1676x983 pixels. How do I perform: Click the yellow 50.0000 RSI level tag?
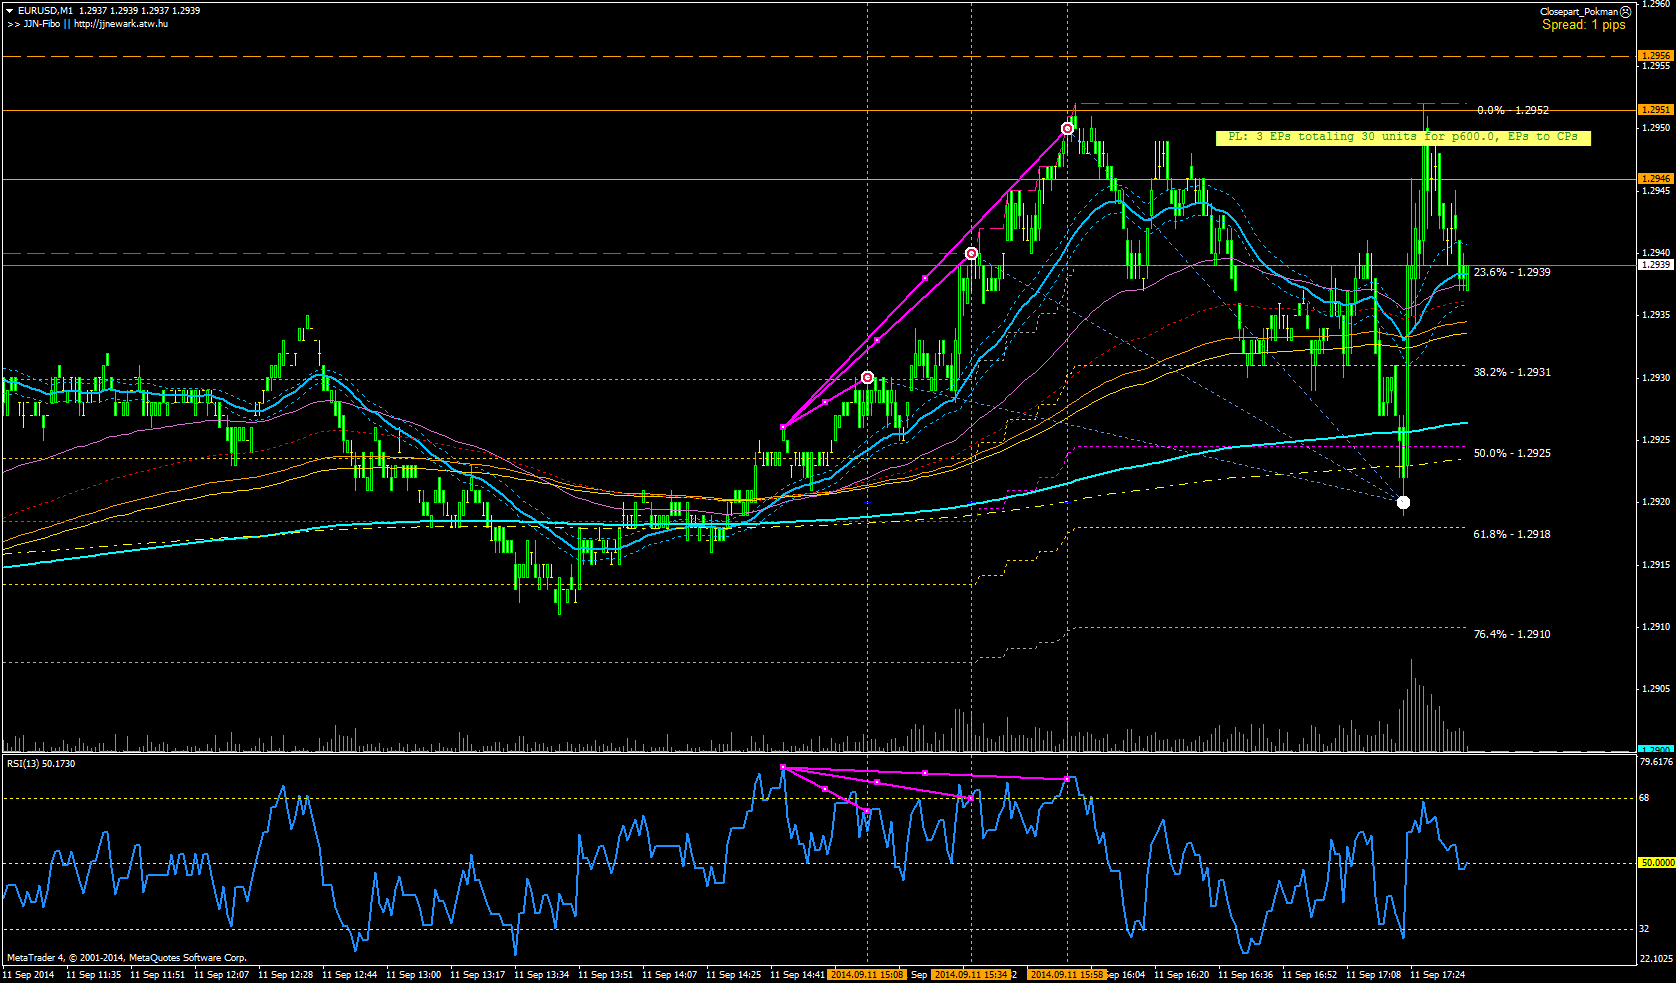click(1656, 862)
